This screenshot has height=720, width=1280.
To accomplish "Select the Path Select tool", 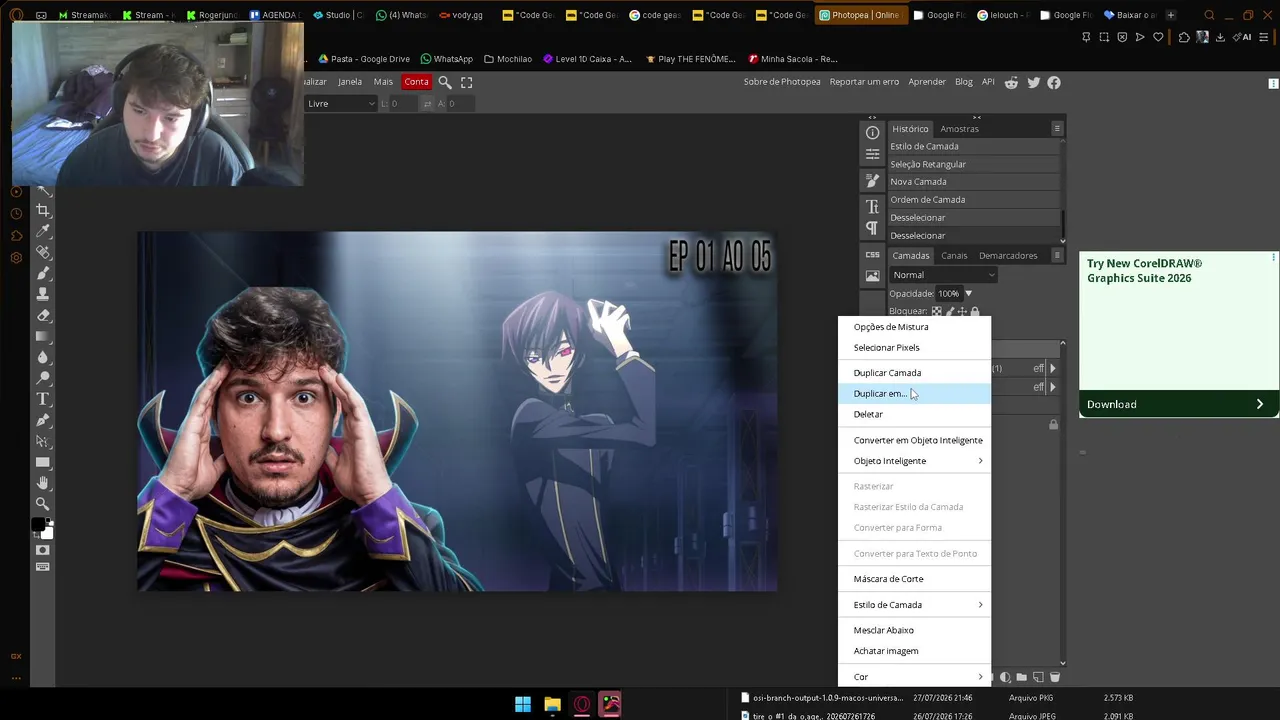I will (43, 441).
